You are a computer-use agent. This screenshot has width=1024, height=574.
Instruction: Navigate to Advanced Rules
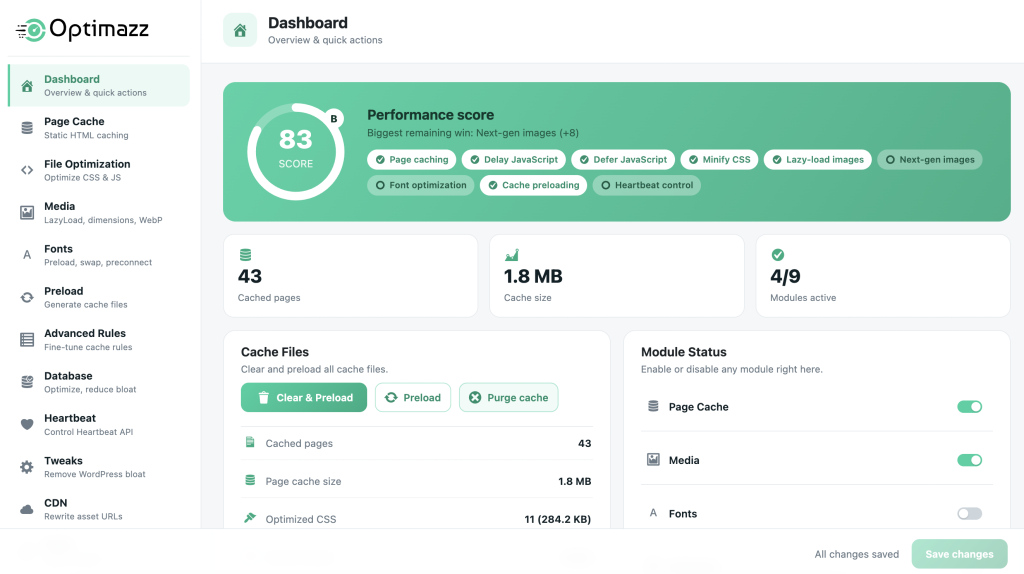click(x=99, y=340)
